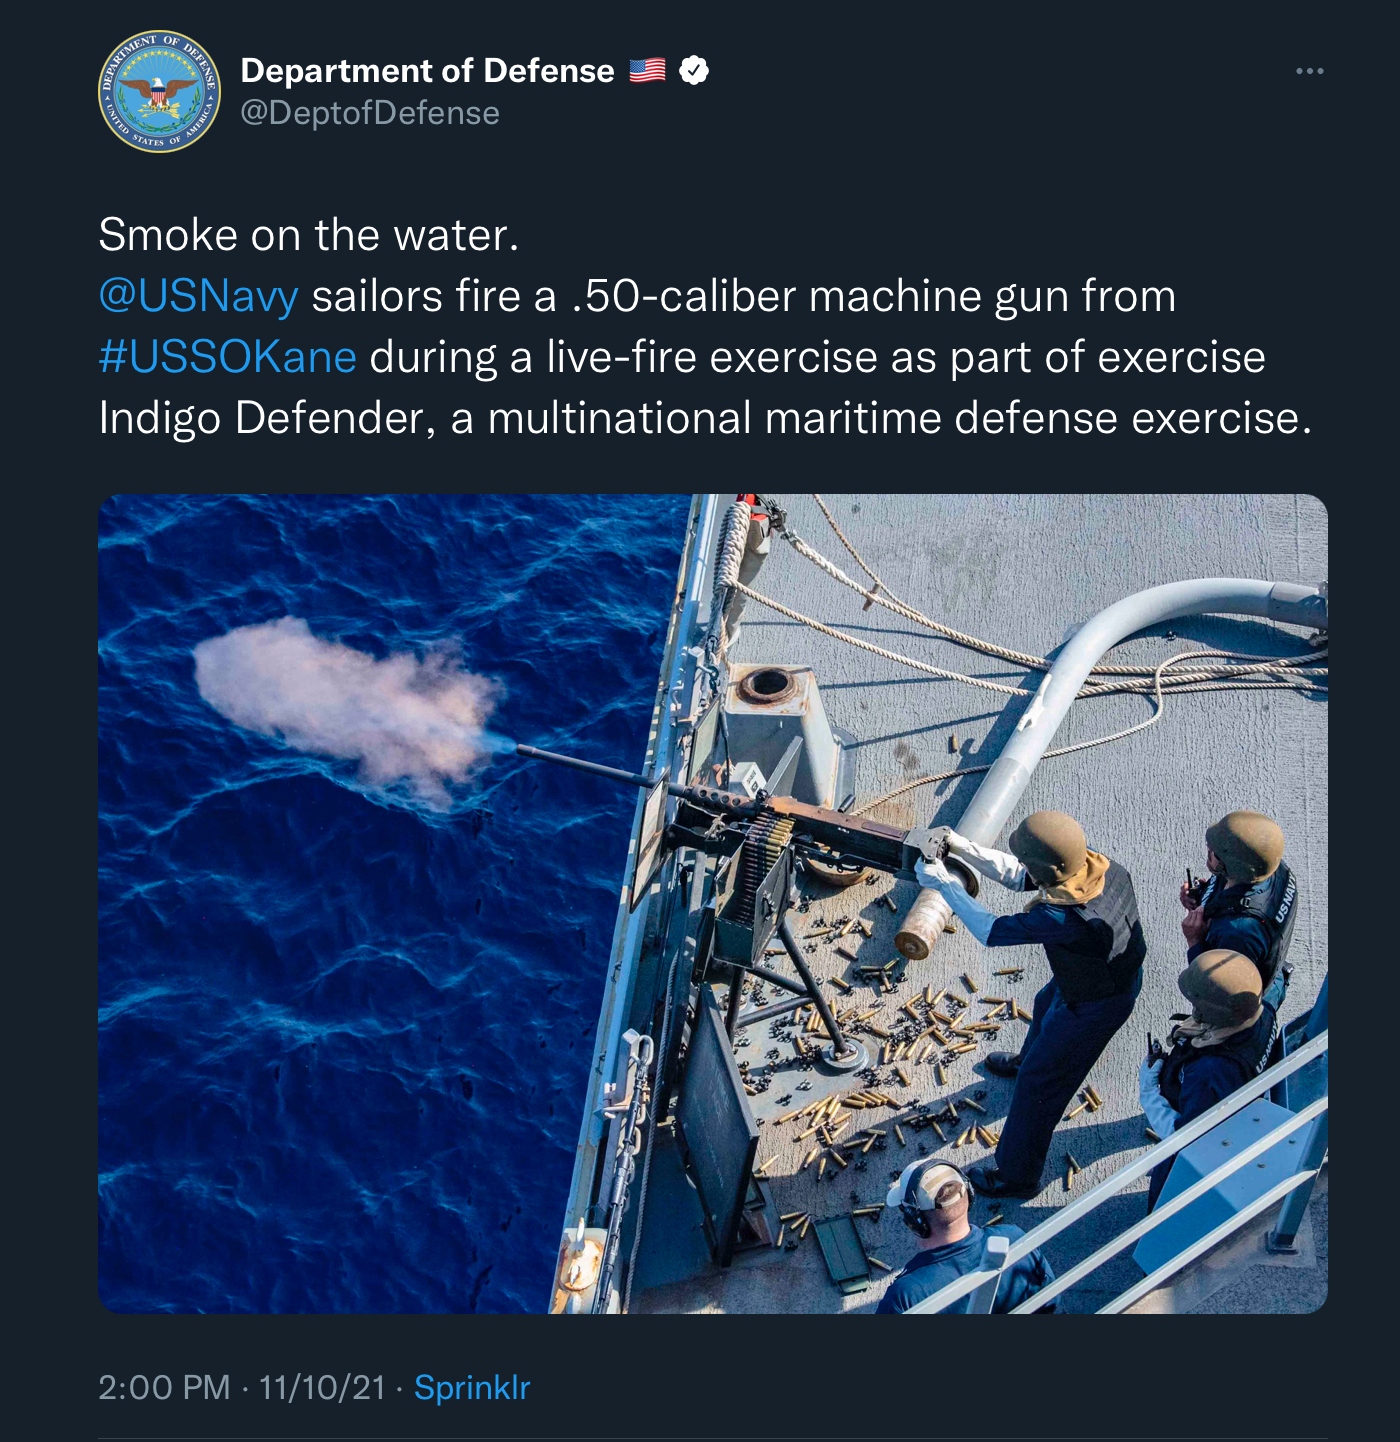The image size is (1400, 1442).
Task: Open the Sprinklr source link
Action: click(472, 1387)
